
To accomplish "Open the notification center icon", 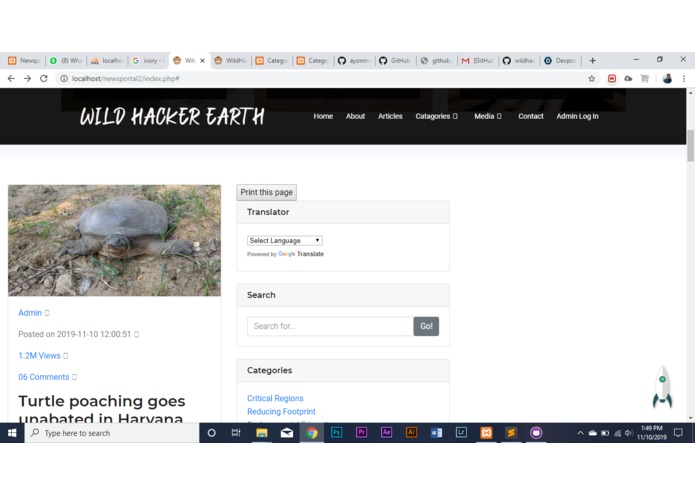I will pos(678,433).
